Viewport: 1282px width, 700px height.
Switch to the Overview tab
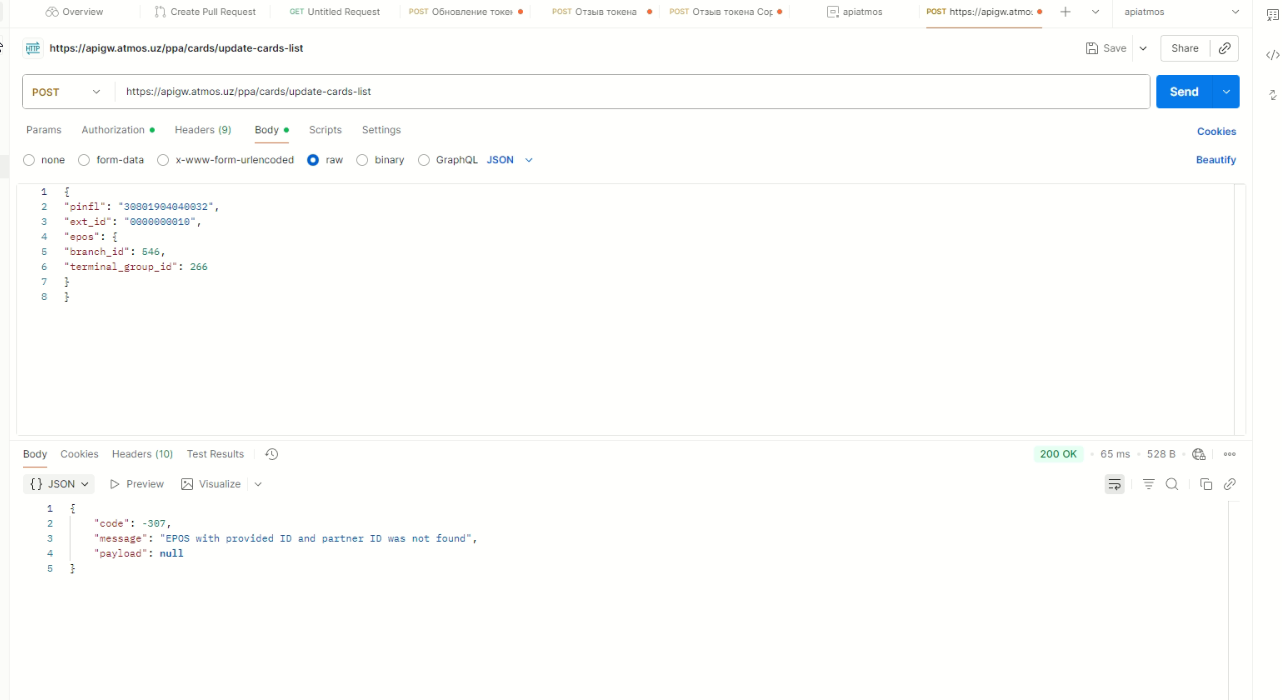pyautogui.click(x=75, y=12)
